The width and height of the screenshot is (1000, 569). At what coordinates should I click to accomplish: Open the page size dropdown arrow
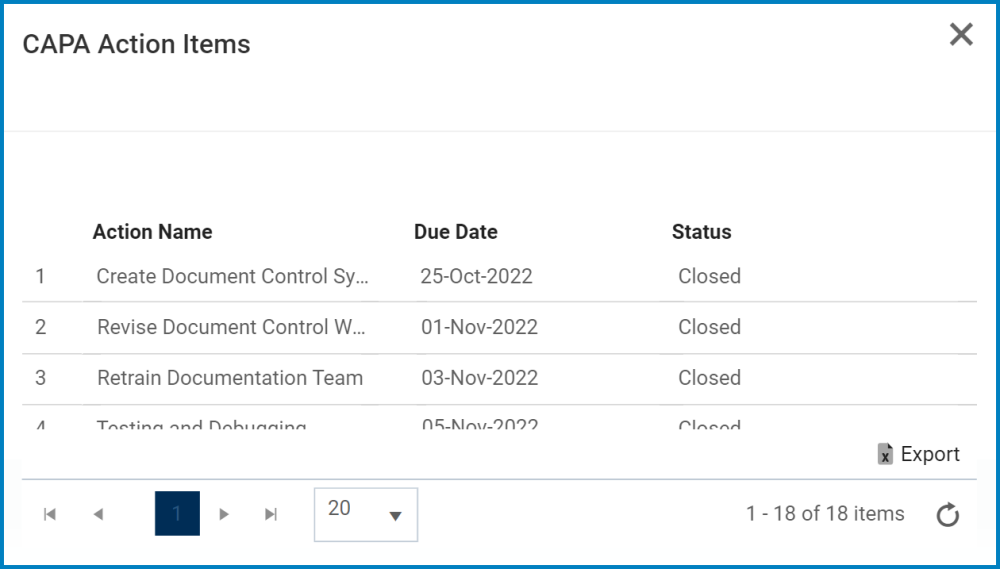[395, 515]
